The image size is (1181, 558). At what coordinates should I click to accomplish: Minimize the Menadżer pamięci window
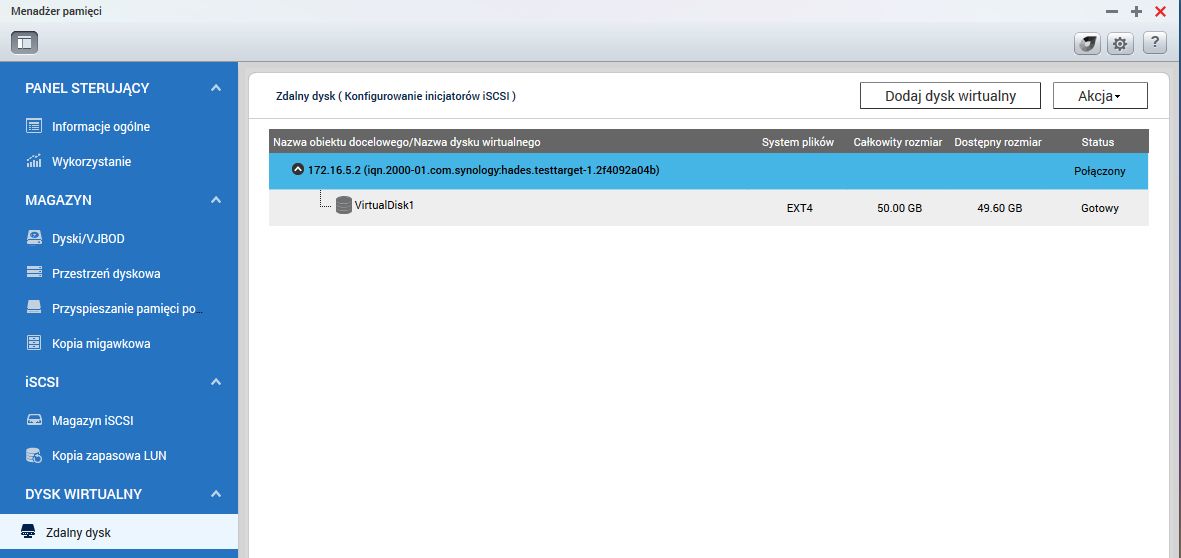click(x=1111, y=11)
